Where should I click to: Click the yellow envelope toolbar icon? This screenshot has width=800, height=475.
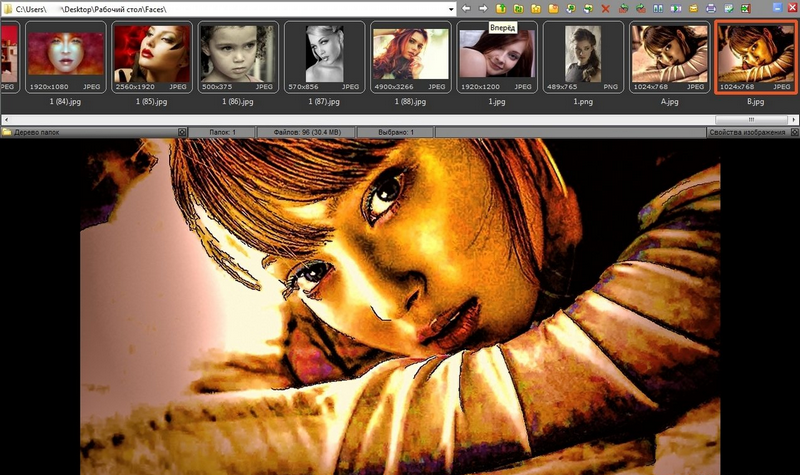[x=693, y=8]
